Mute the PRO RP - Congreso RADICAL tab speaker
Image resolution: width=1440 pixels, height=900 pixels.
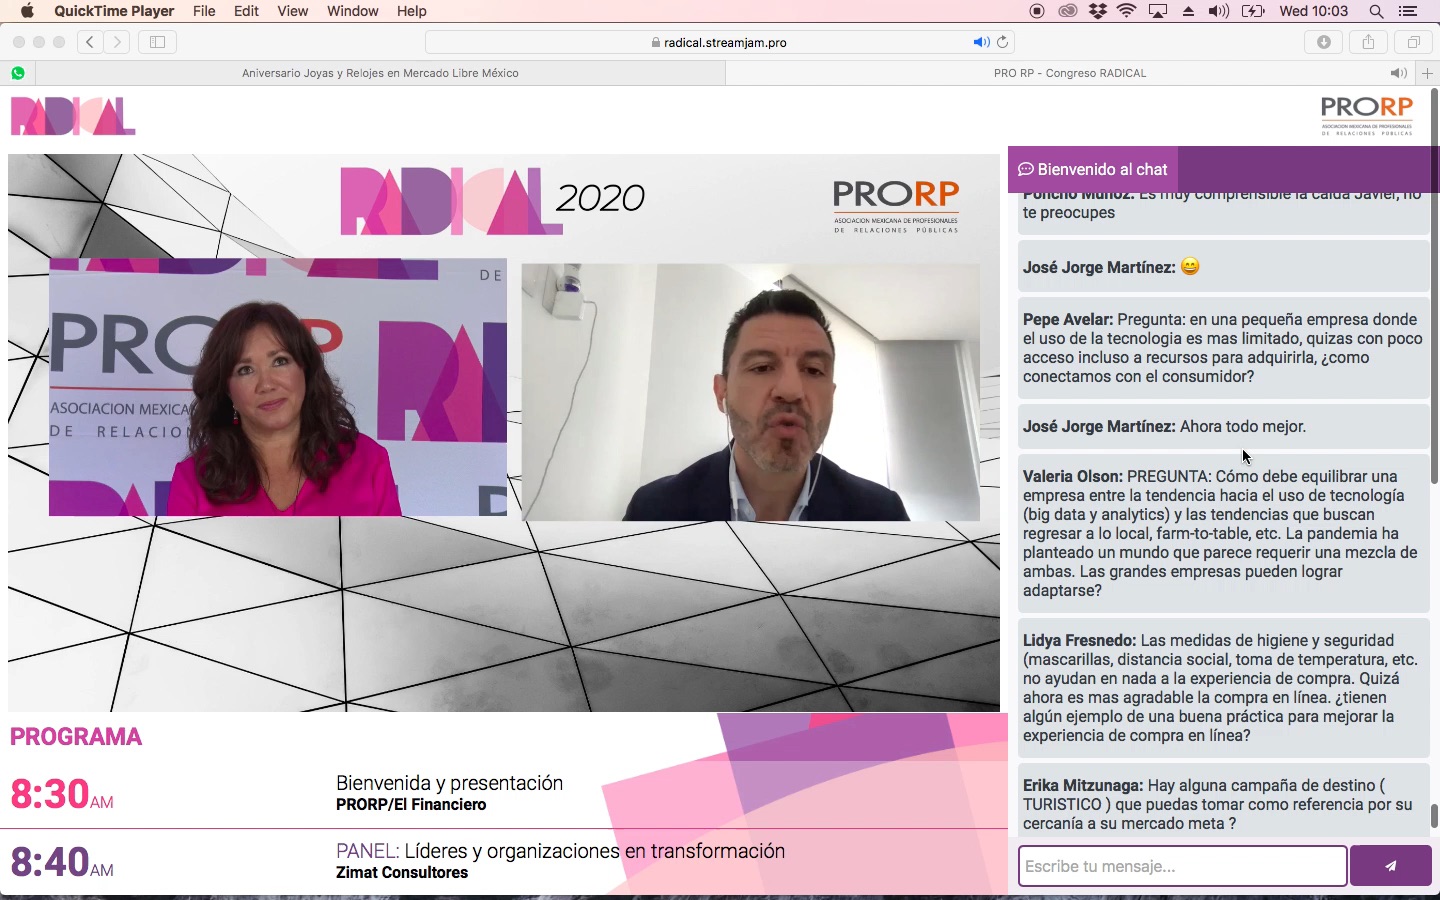tap(1399, 73)
